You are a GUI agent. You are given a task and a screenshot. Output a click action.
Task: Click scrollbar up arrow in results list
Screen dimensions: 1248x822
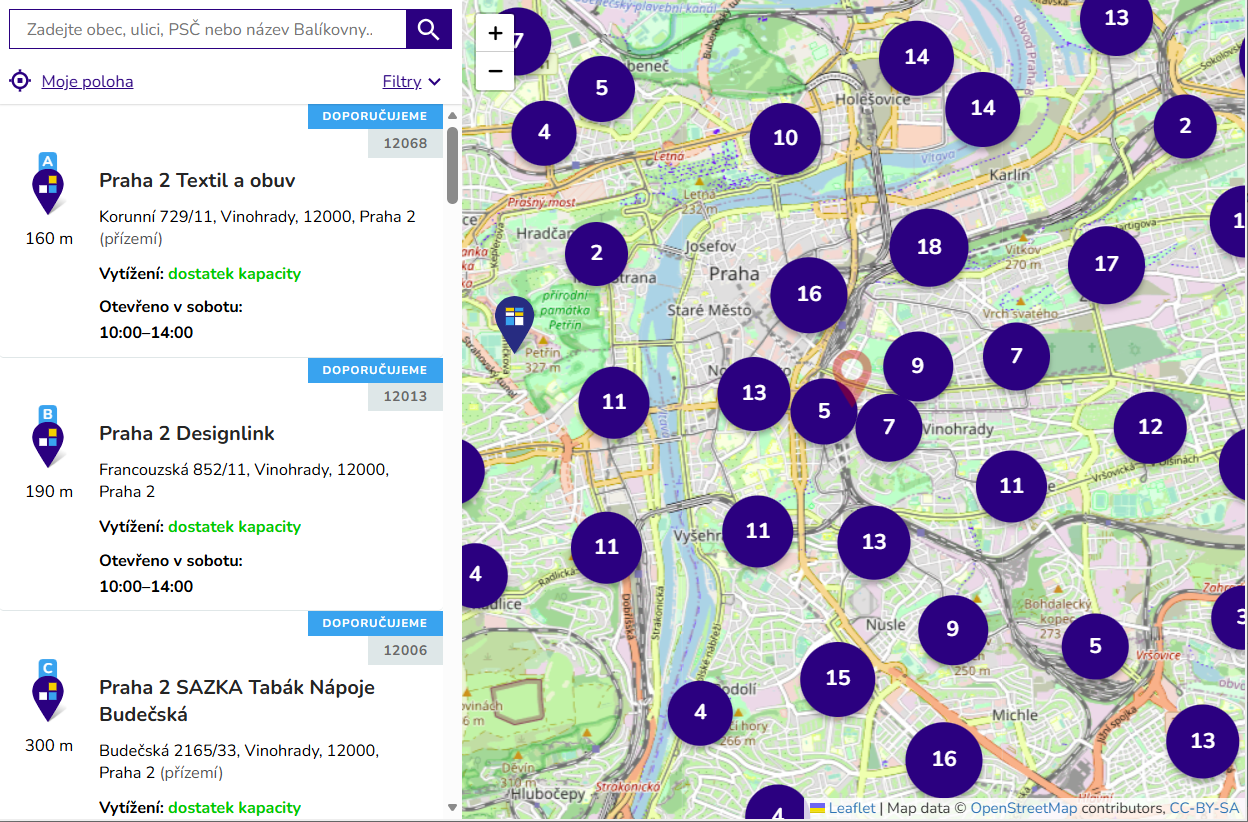pyautogui.click(x=452, y=115)
